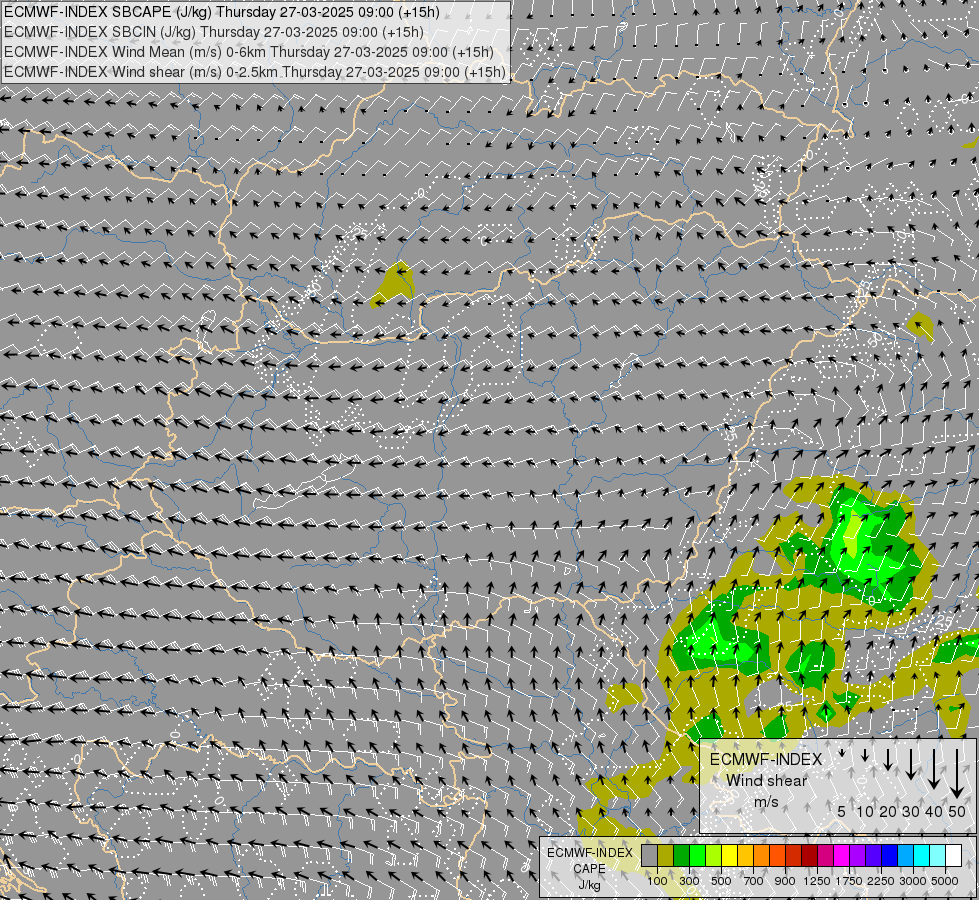This screenshot has width=979, height=900.
Task: Click the 5 m/s wind shear legend arrow
Action: 842,753
